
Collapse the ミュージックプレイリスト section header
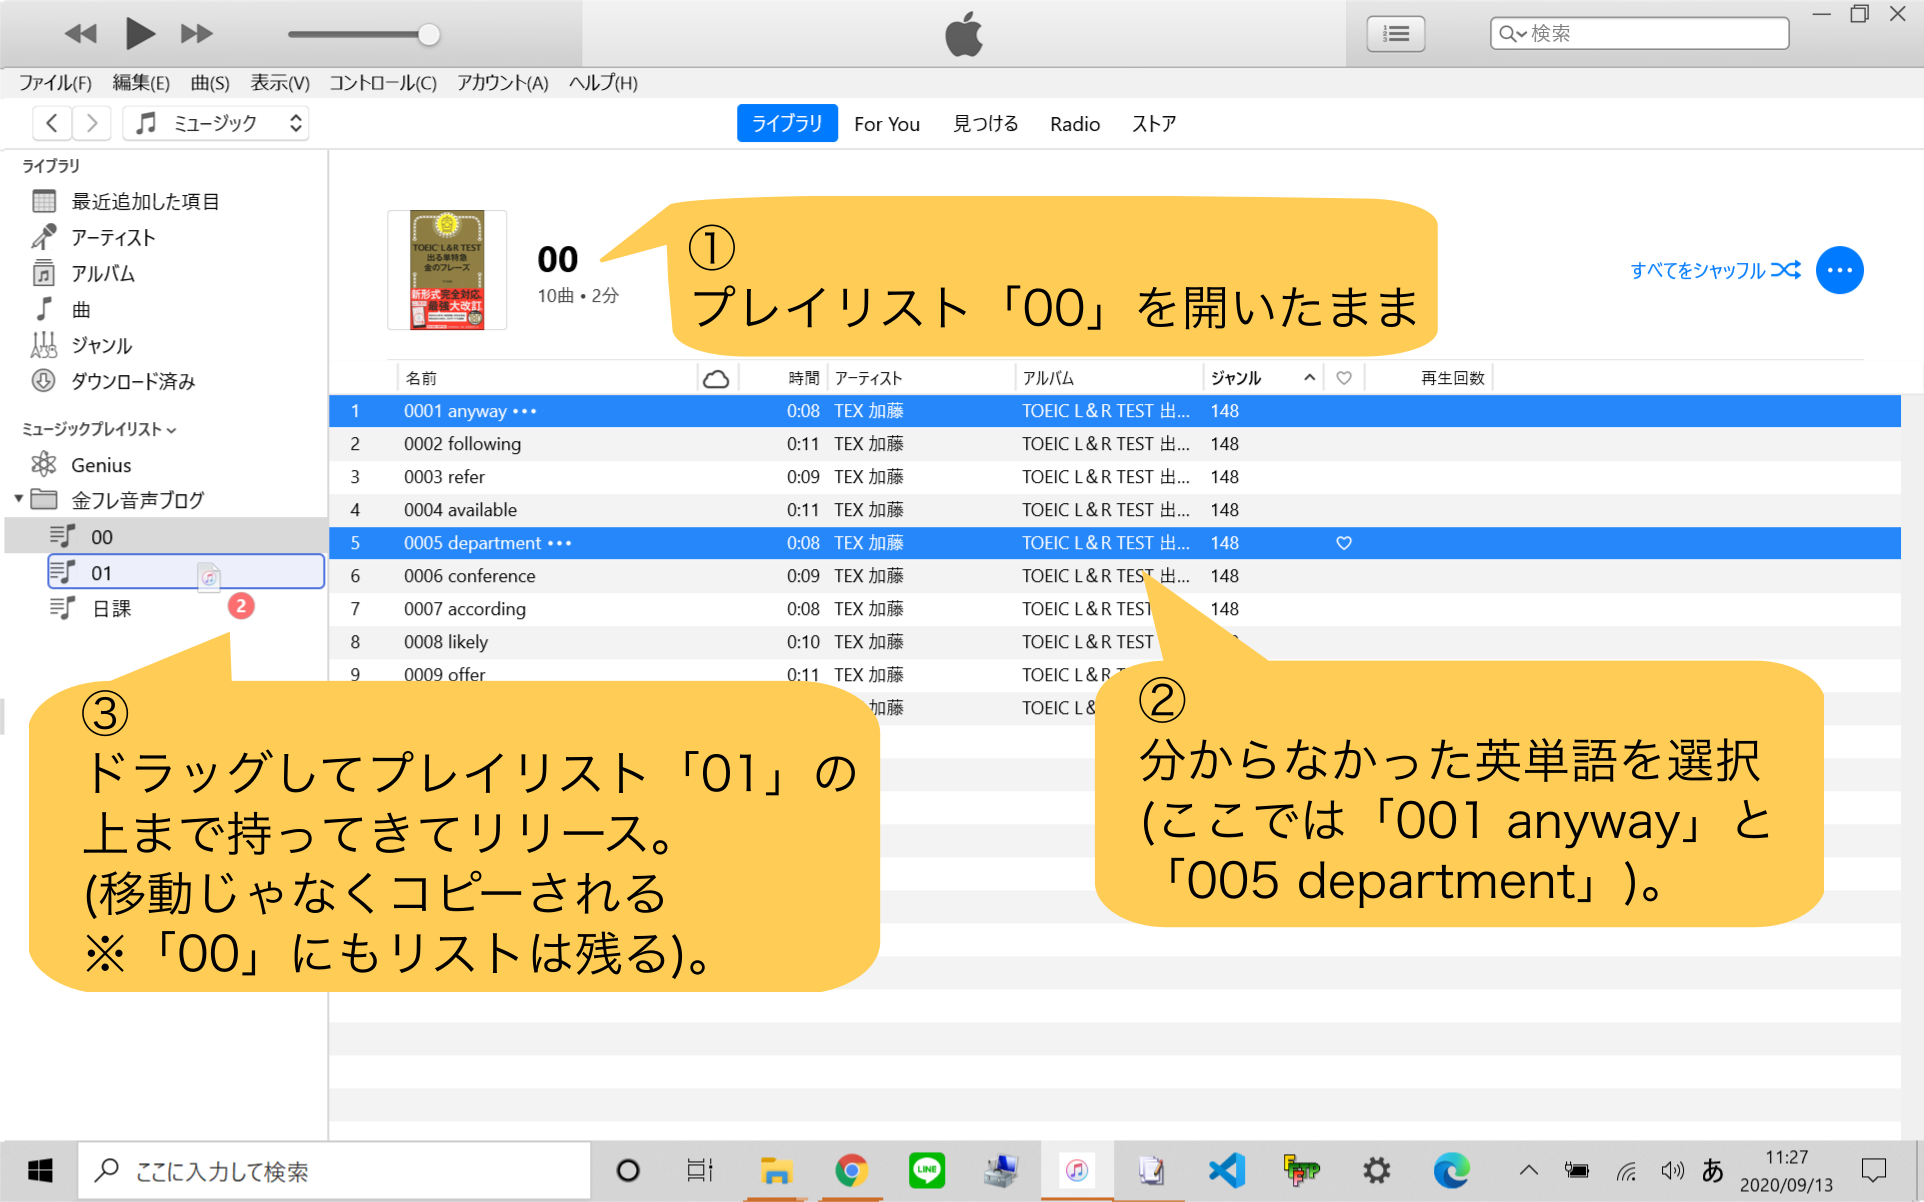[x=99, y=429]
